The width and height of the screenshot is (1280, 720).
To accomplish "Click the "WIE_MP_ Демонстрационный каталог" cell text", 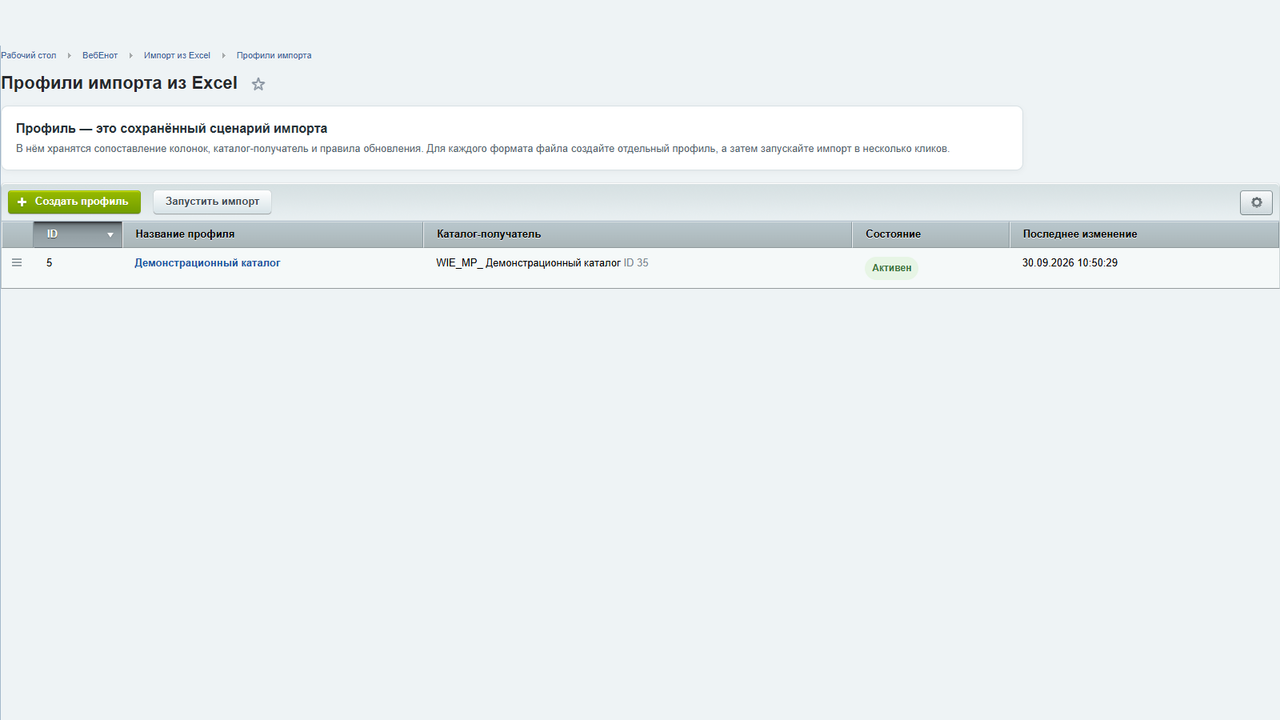I will tap(528, 263).
